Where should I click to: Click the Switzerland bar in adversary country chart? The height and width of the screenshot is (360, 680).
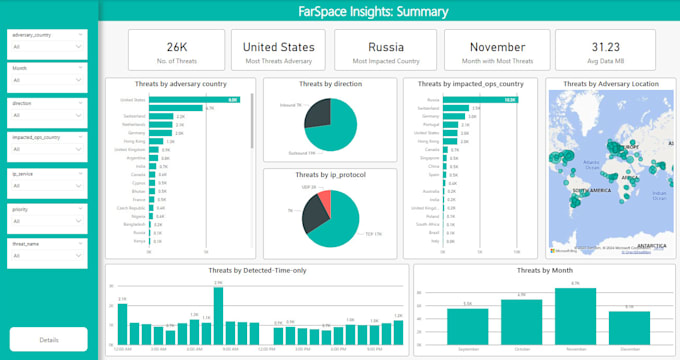click(161, 116)
